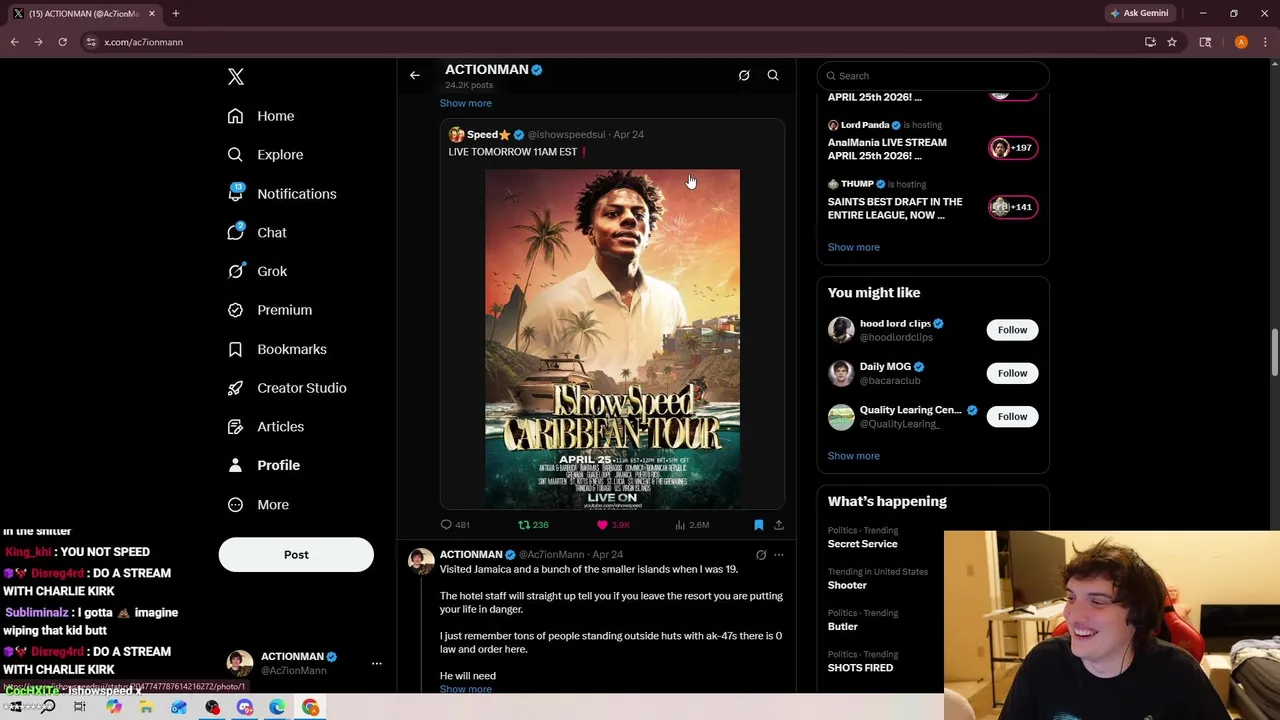Join the +197 listeners space

[1012, 148]
